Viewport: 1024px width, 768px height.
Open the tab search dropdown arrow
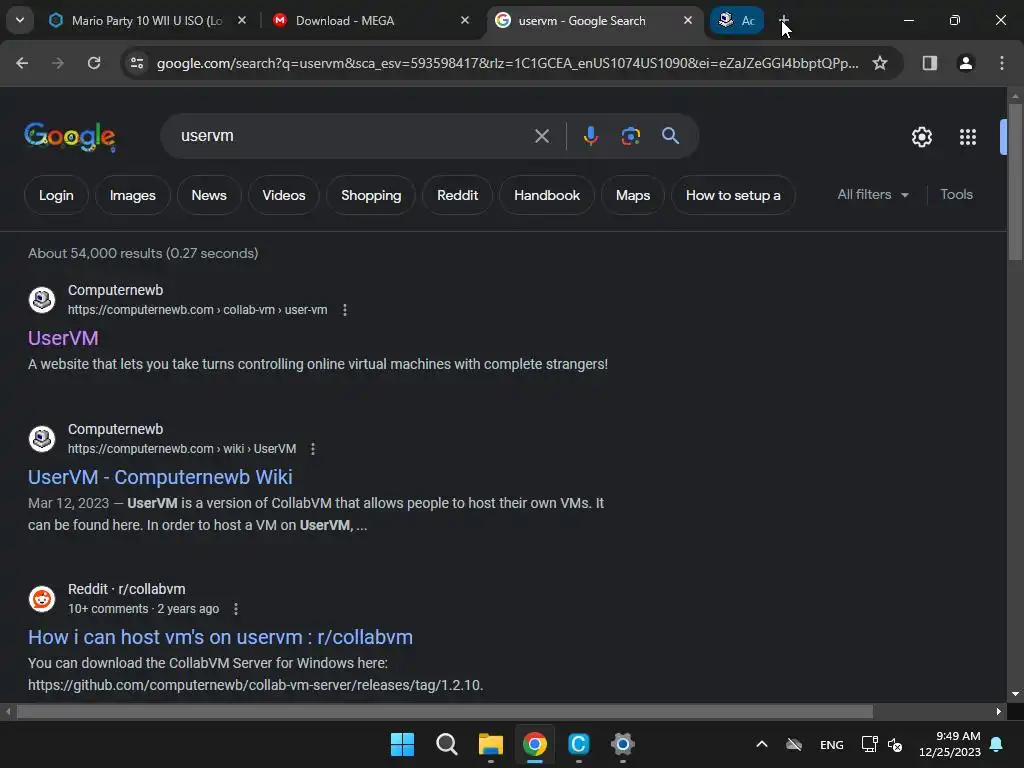point(20,20)
